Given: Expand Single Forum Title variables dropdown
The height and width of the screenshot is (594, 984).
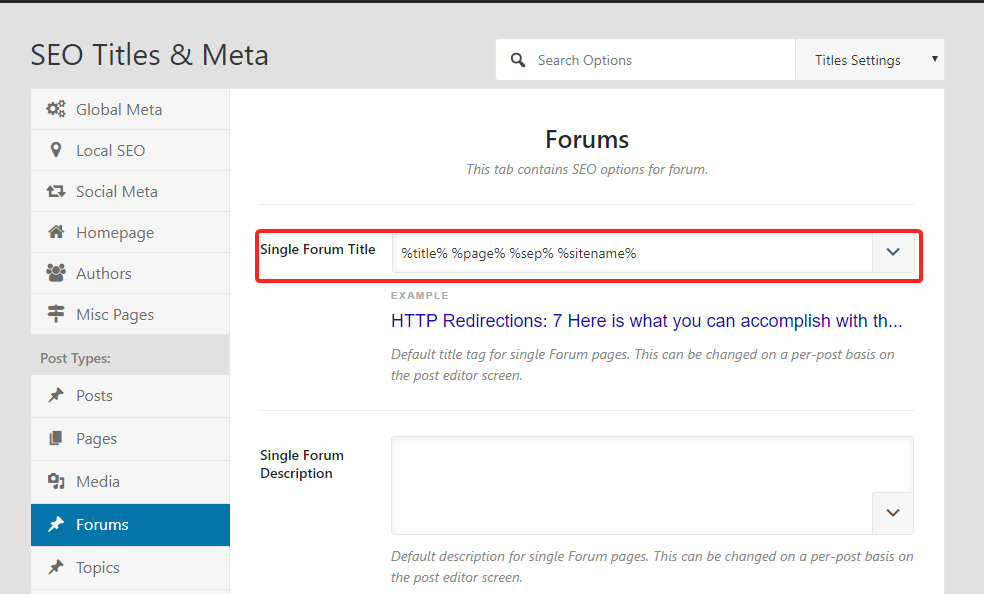Looking at the screenshot, I should [x=893, y=252].
